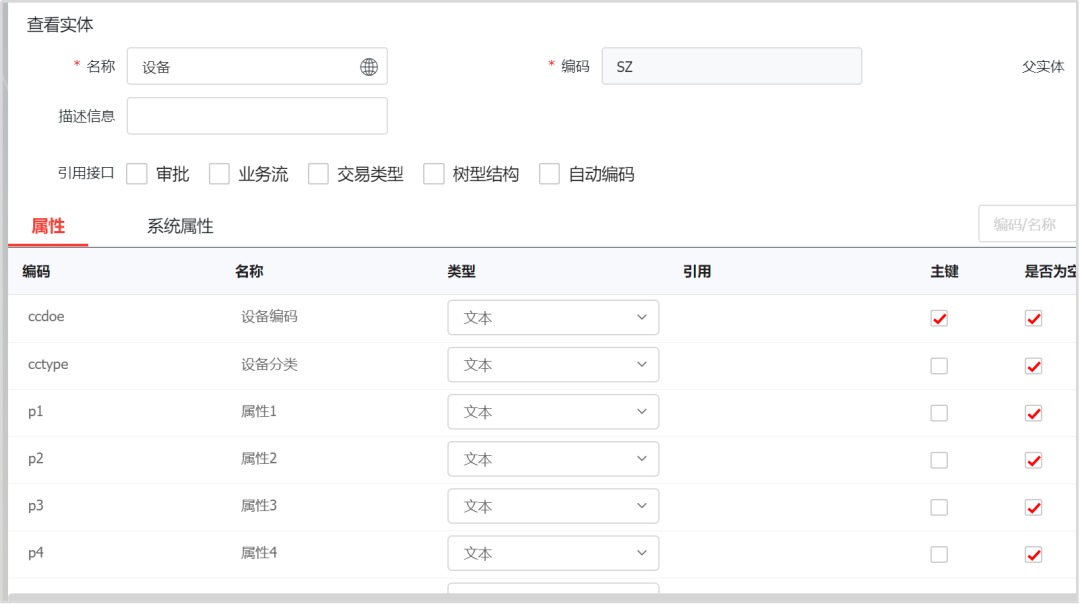Viewport: 1080px width, 604px height.
Task: Toggle the 是否为空 checkbox for p2
Action: (1034, 460)
